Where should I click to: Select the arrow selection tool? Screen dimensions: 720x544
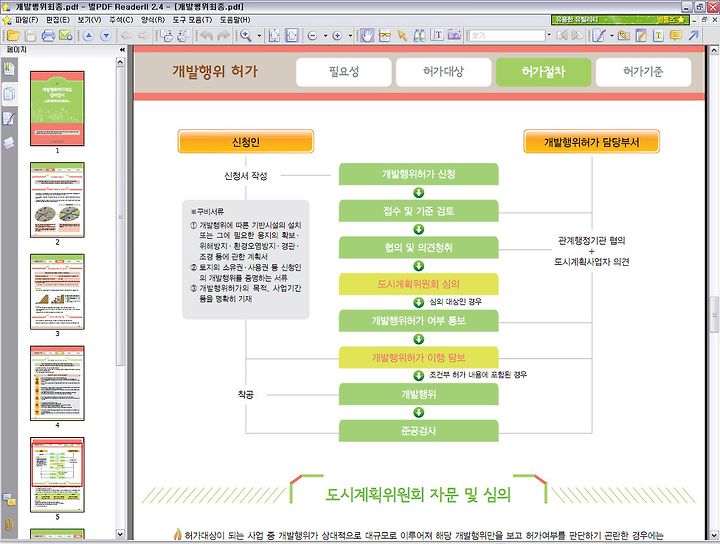(402, 35)
